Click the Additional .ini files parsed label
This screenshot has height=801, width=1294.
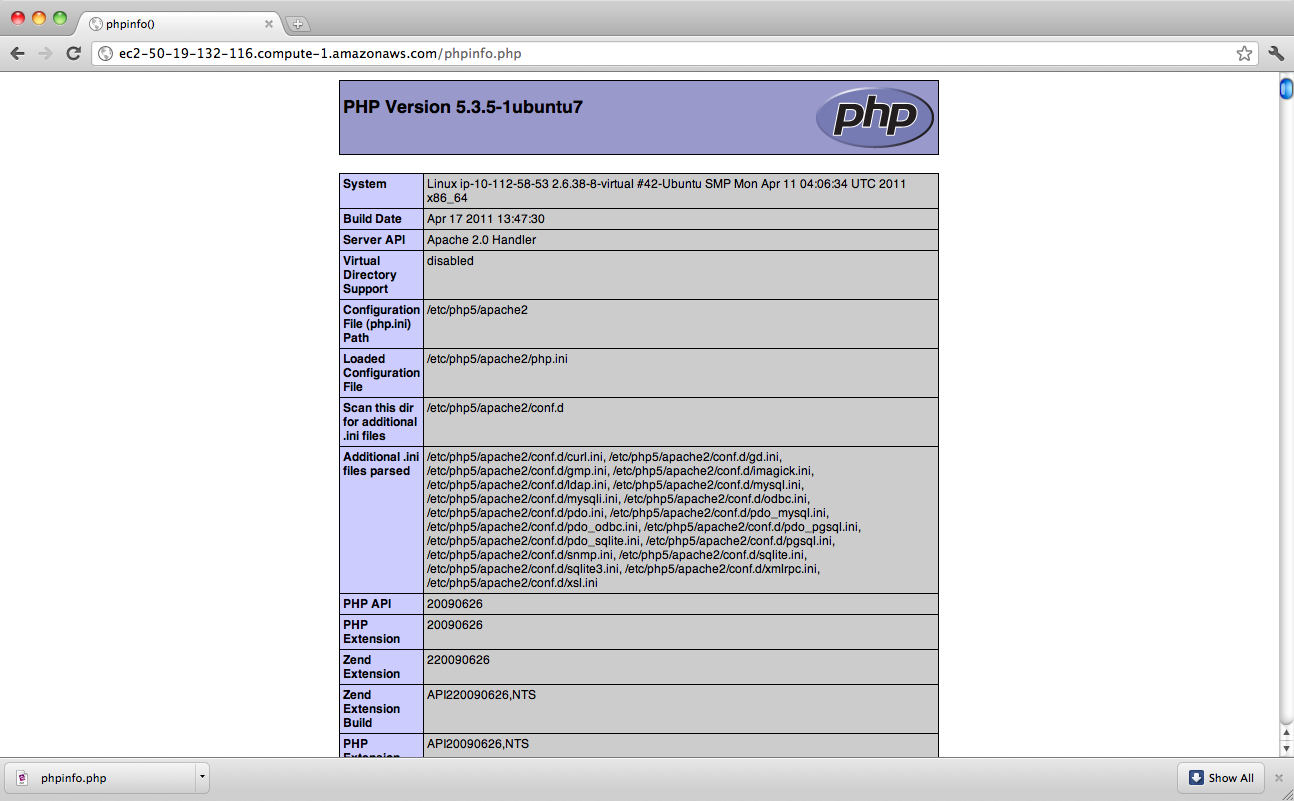(x=381, y=464)
